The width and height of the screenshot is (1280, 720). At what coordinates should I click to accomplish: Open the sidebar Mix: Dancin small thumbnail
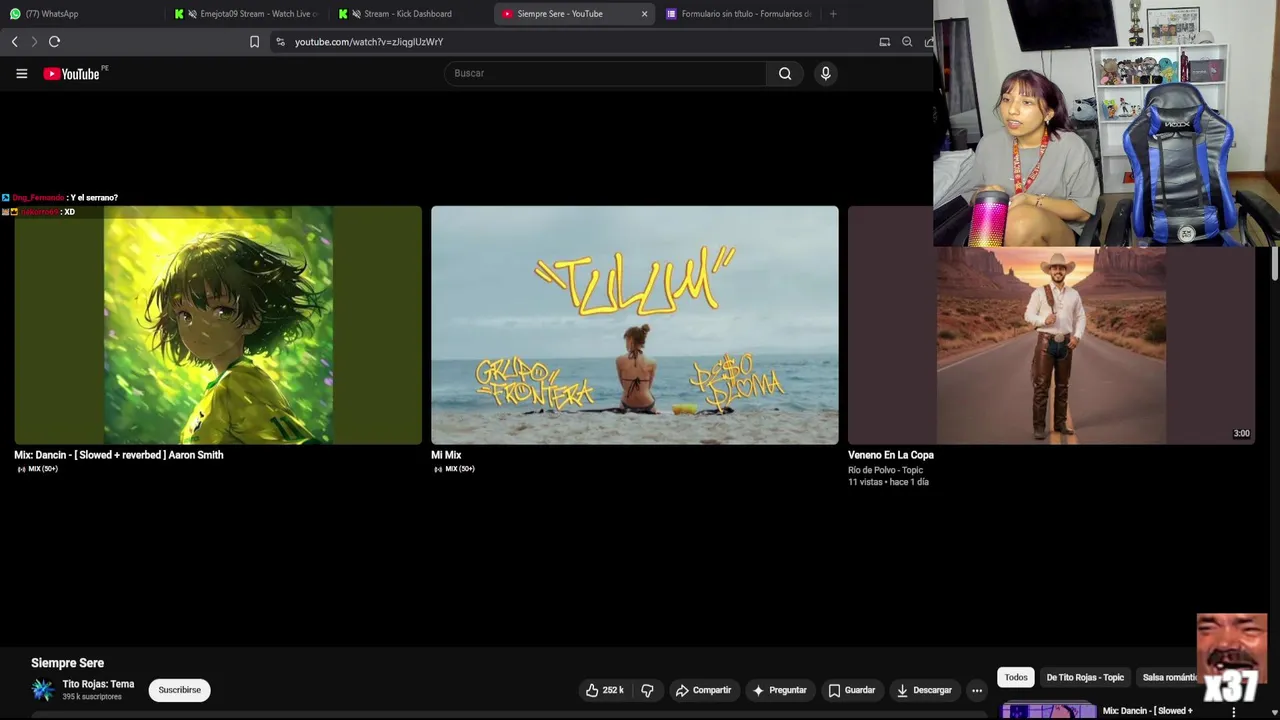click(1049, 712)
